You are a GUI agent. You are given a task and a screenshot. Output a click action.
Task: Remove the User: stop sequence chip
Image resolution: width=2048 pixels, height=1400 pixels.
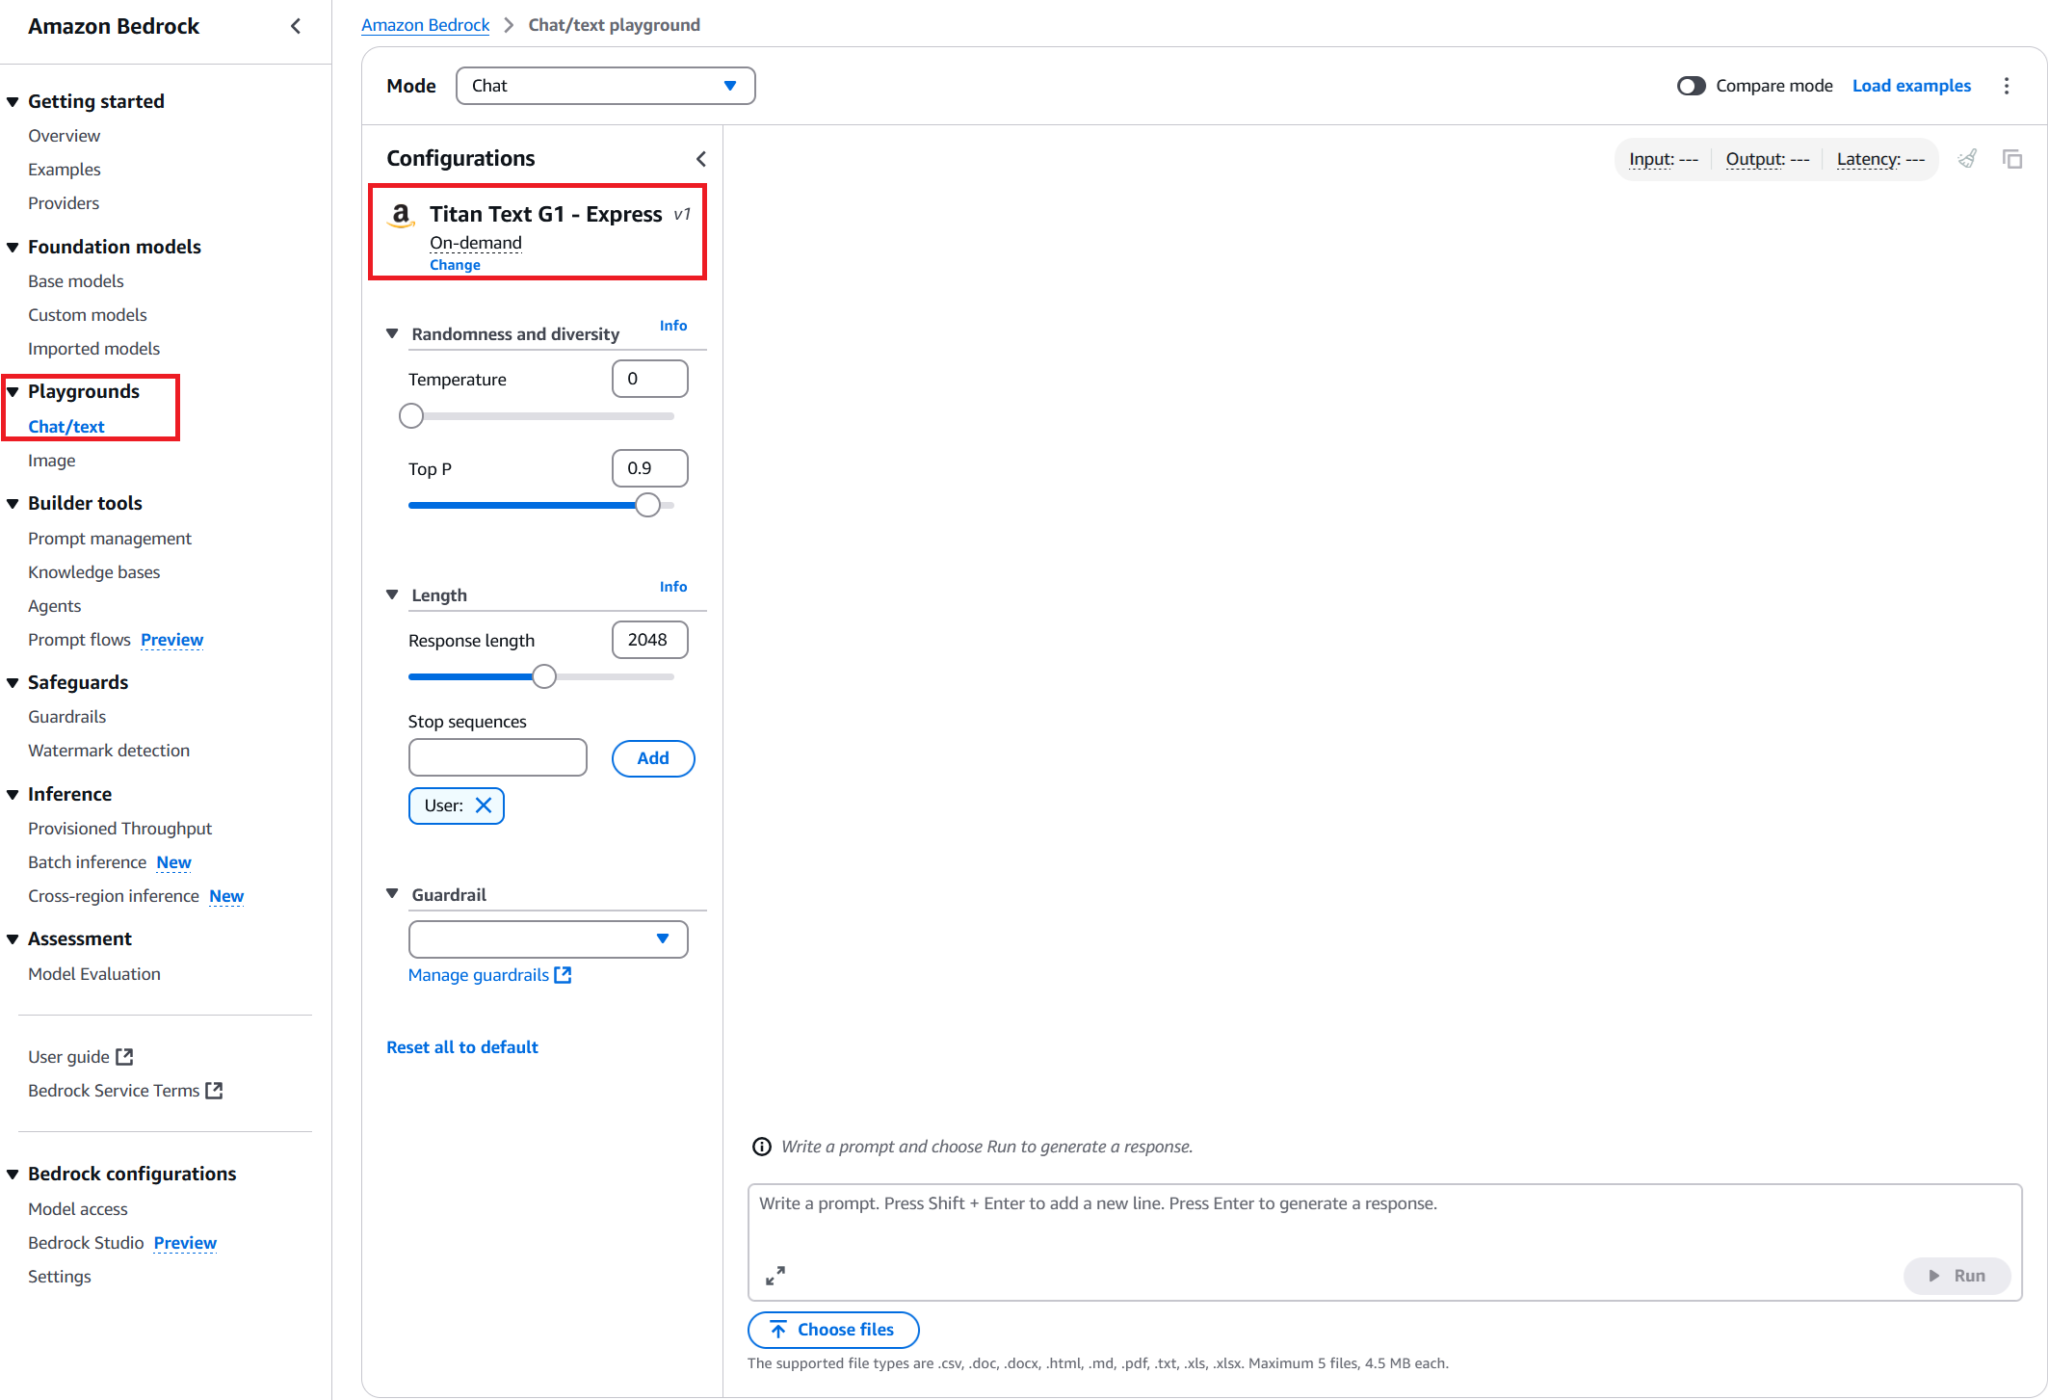[x=483, y=805]
